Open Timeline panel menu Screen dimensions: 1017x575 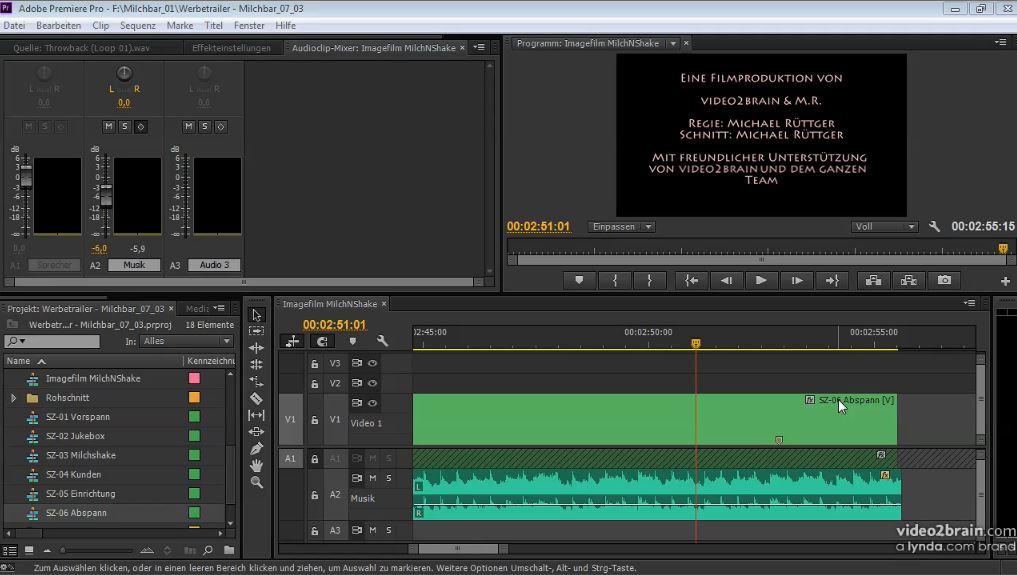(970, 303)
